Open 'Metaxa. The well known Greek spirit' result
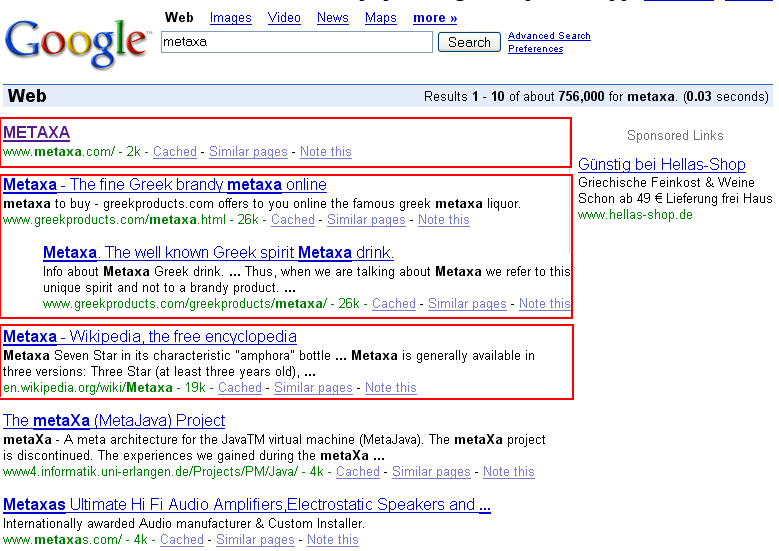This screenshot has width=779, height=551. click(219, 253)
